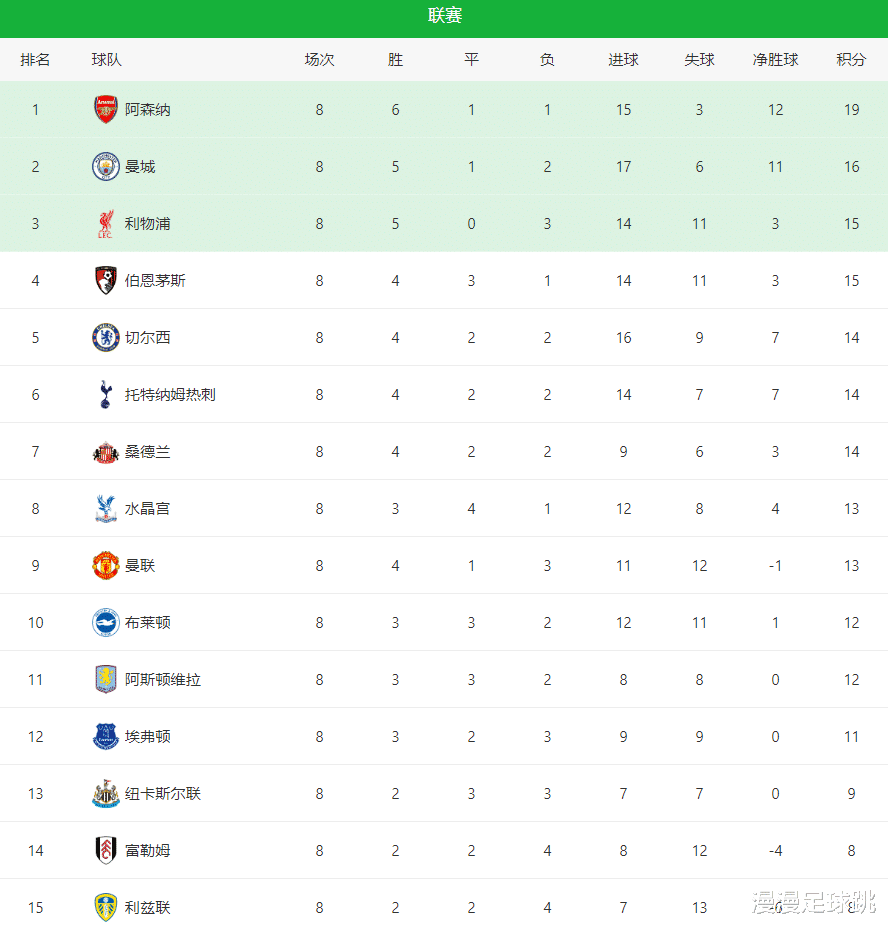Open the 阿斯顿维拉 team link

[162, 680]
